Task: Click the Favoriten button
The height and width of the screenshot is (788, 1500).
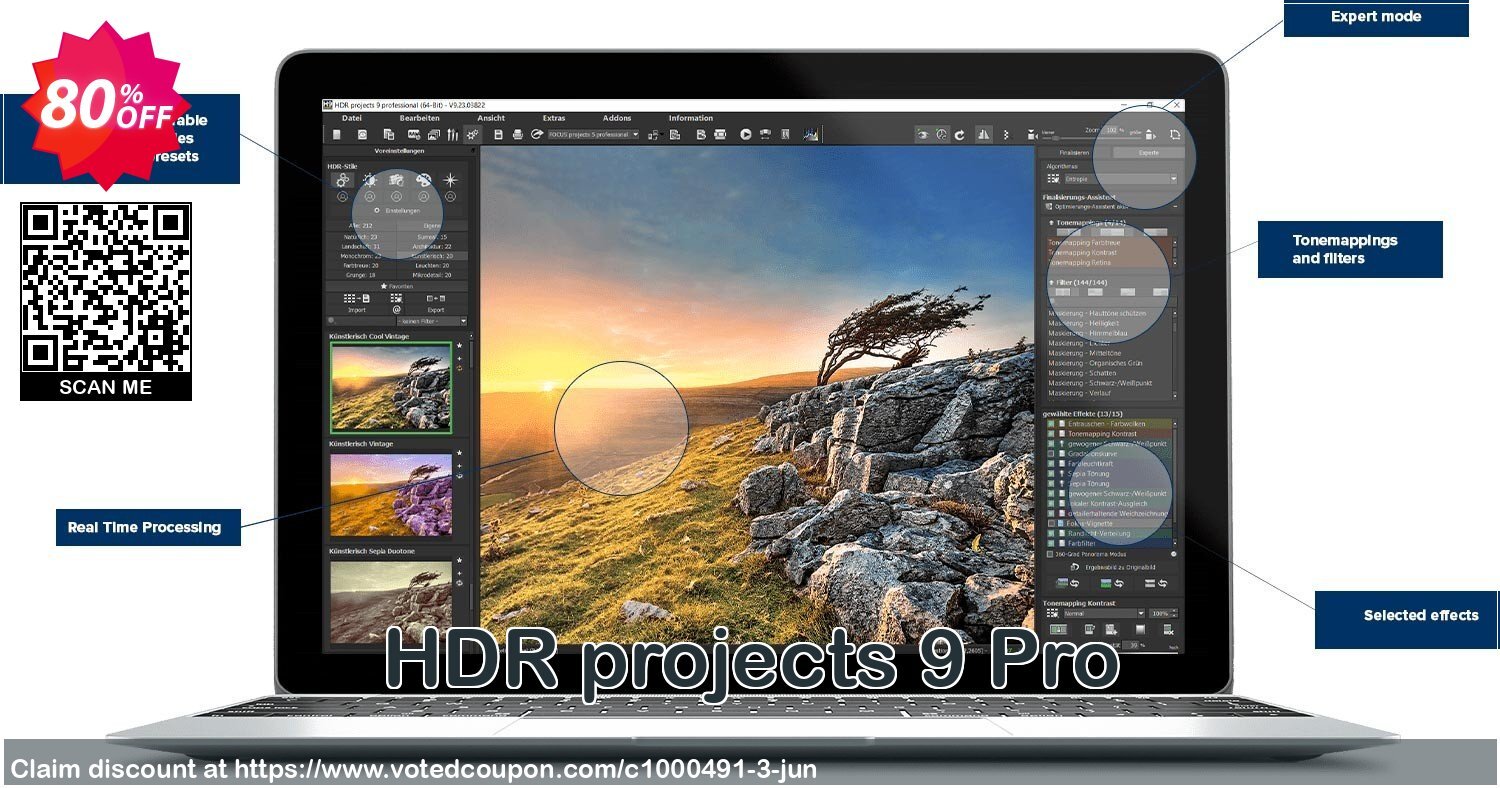Action: [397, 286]
